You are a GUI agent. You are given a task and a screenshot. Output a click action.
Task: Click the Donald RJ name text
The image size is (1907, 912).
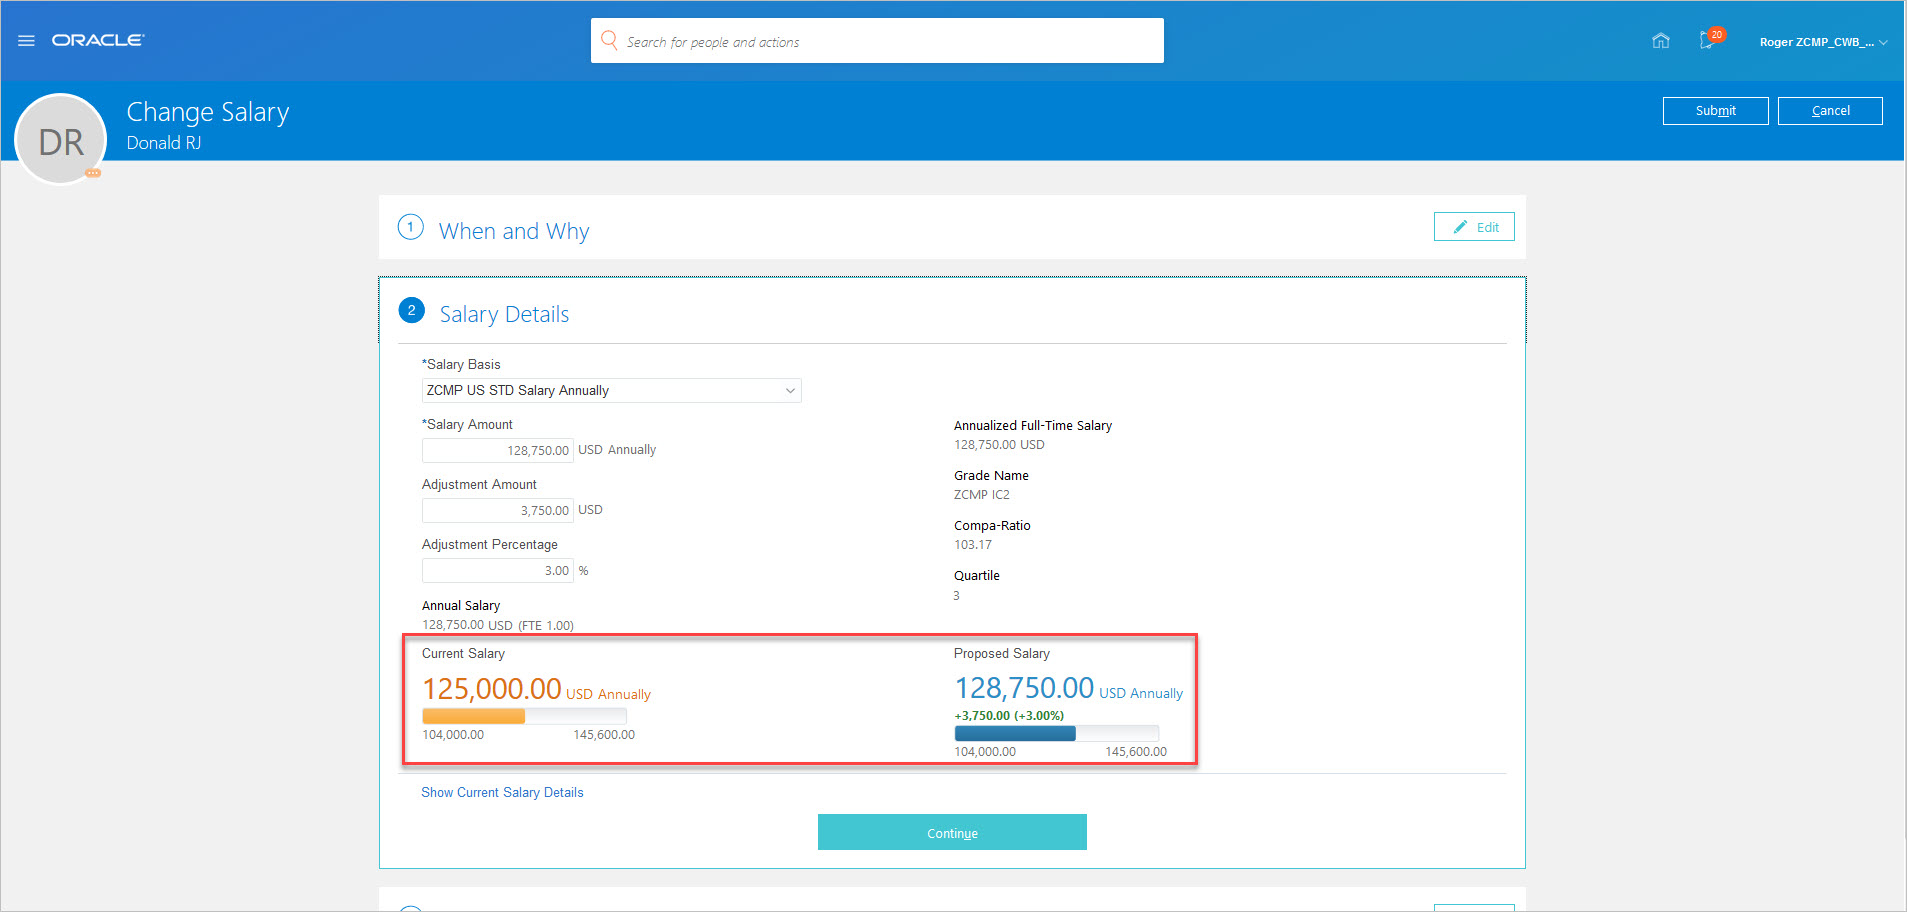click(164, 143)
